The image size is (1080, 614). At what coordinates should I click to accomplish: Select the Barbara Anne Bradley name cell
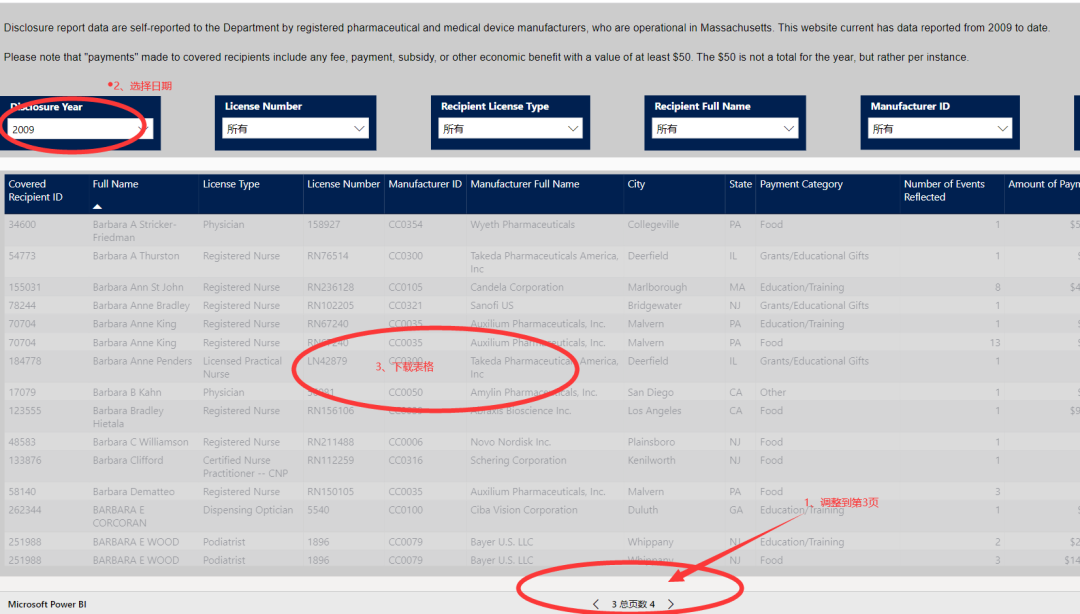(x=141, y=305)
